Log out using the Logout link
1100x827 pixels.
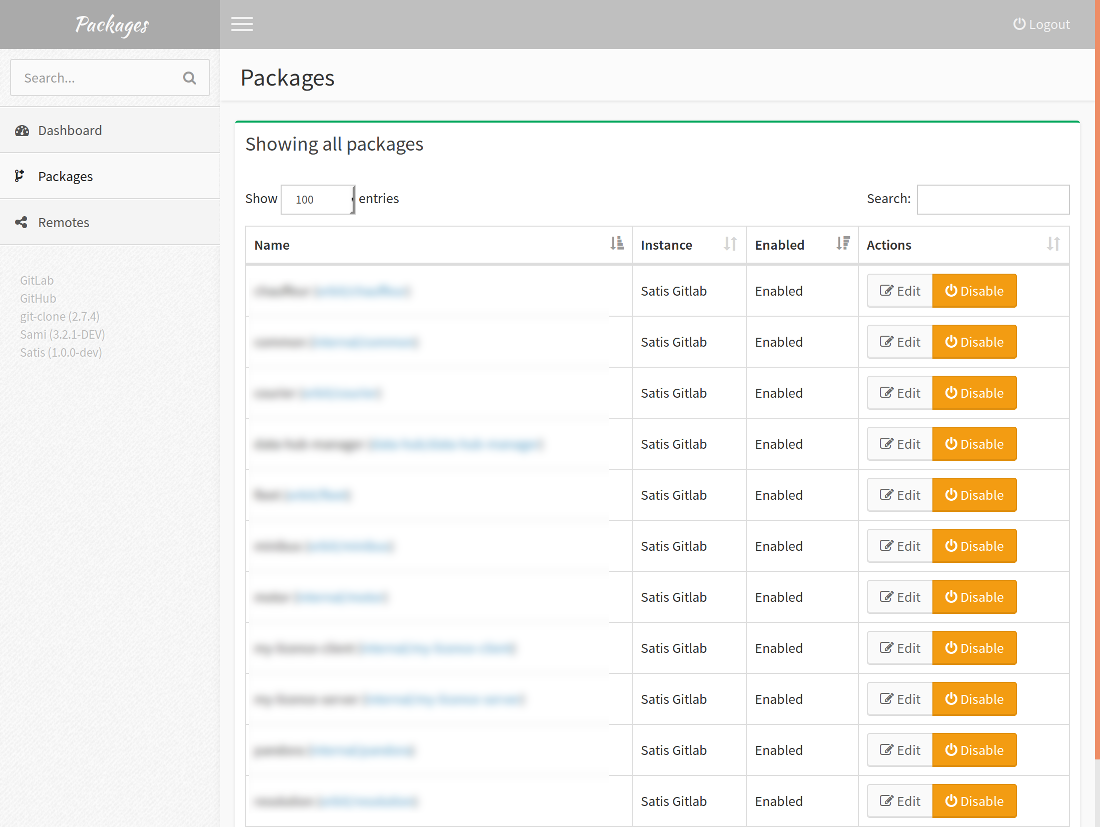(1041, 24)
